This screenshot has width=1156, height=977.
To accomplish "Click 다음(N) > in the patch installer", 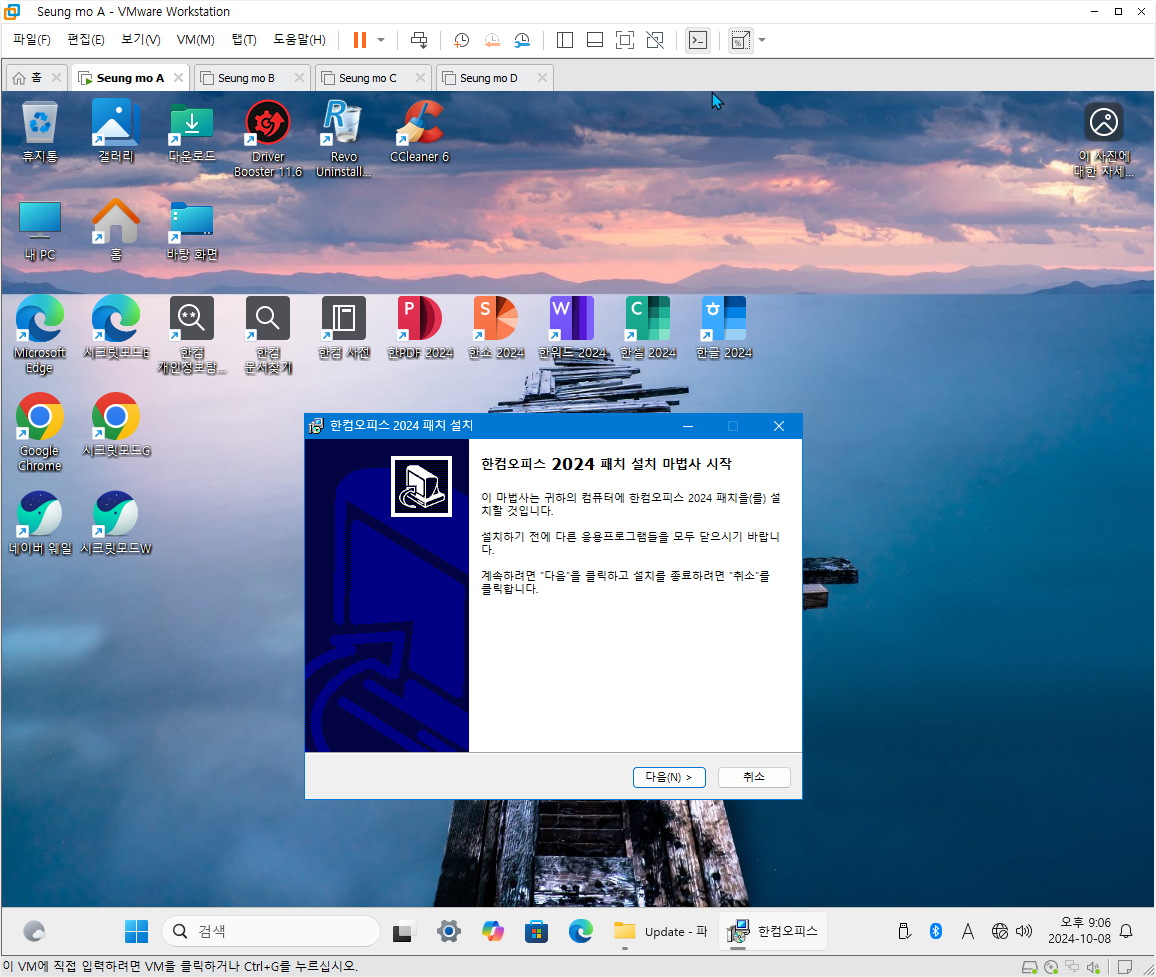I will [x=669, y=777].
